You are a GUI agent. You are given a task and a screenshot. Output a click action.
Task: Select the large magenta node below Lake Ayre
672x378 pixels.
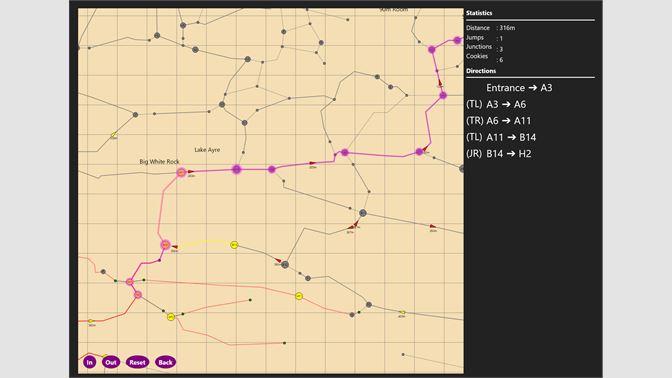[237, 169]
